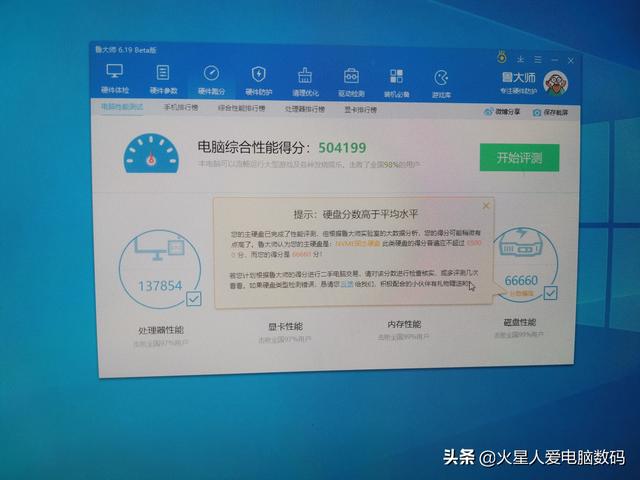Click the disk performance drive icon

[x=520, y=242]
